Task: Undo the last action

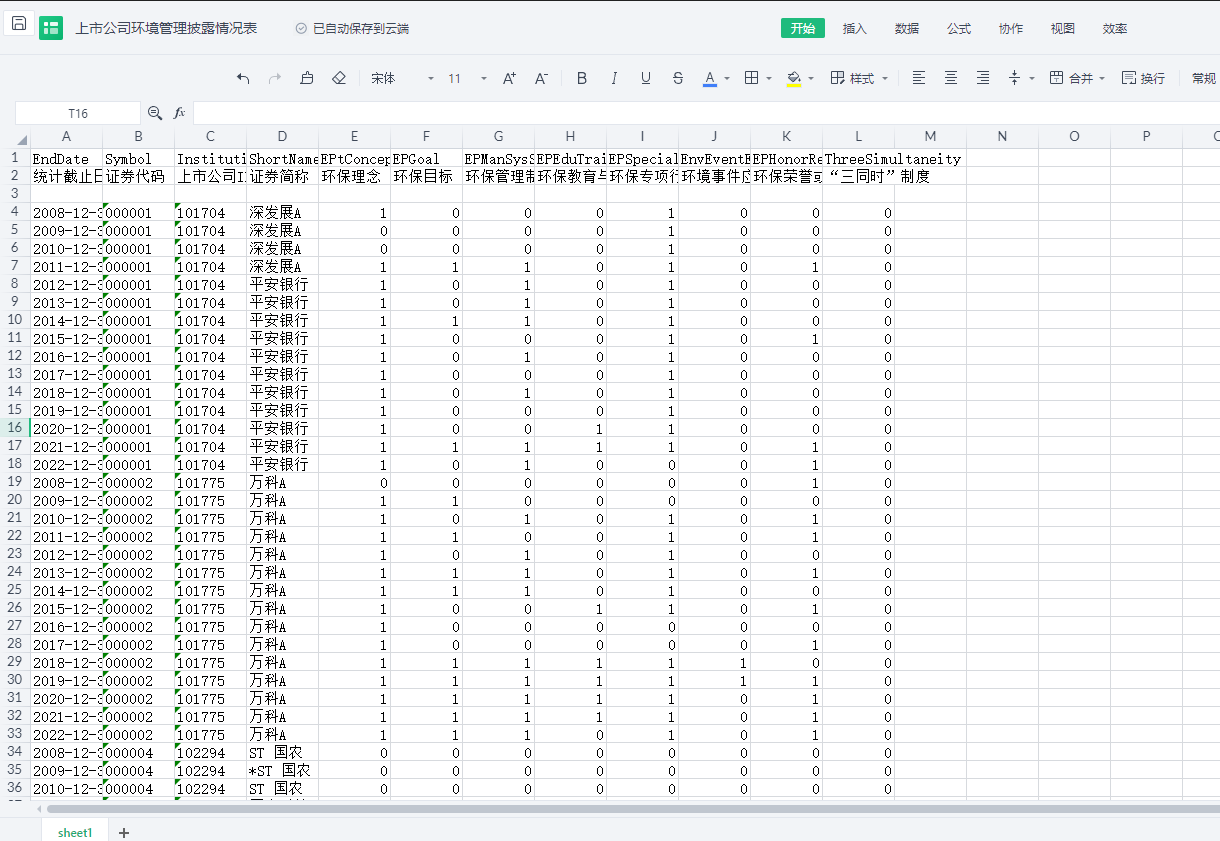Action: pos(243,78)
